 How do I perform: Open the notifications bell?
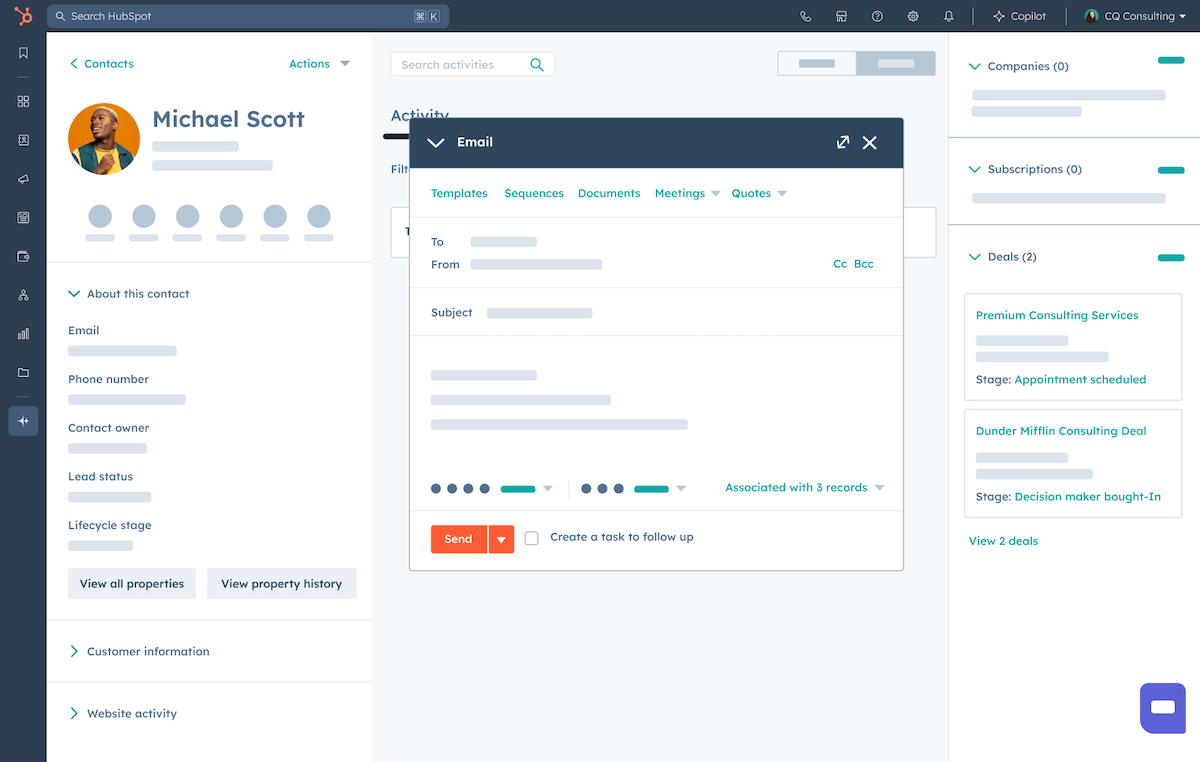pyautogui.click(x=949, y=16)
